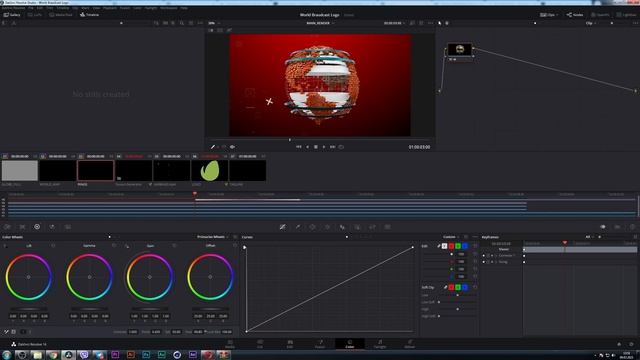Open the Qualifier palette
Screen dimensions: 640x360
(298, 227)
